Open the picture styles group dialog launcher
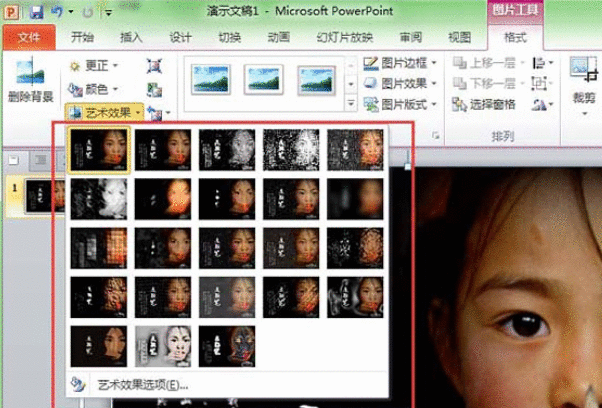602x408 pixels. (435, 135)
